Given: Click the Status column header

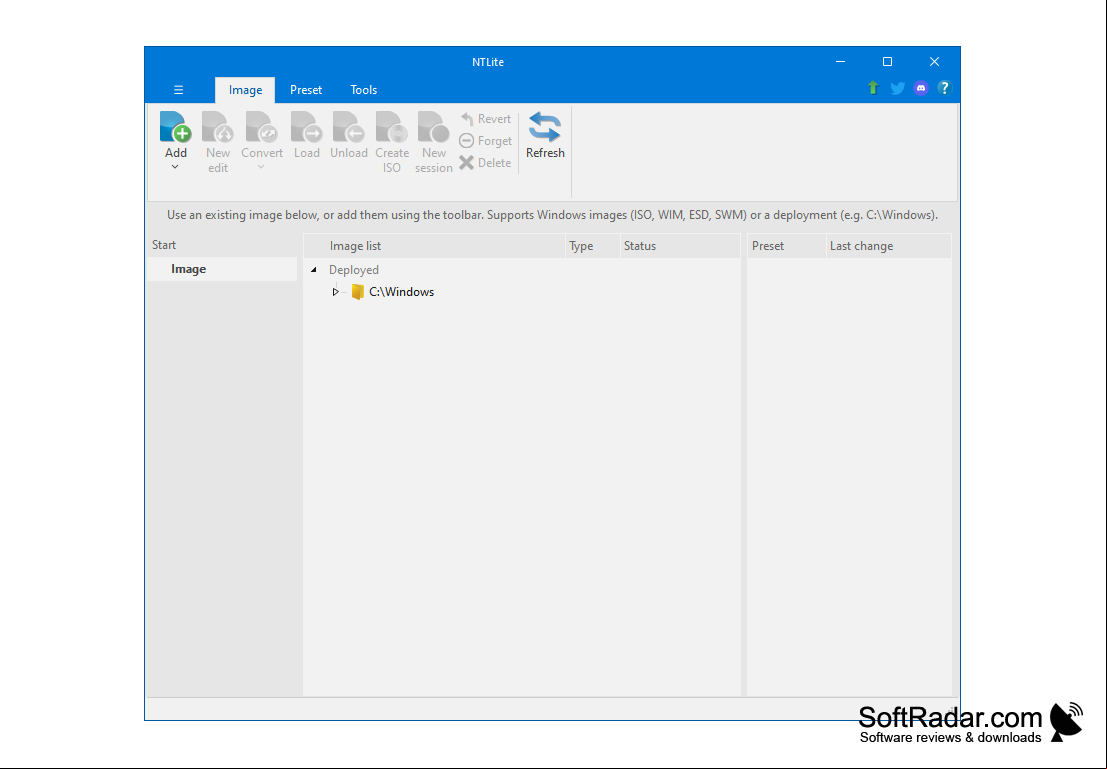Looking at the screenshot, I should click(680, 246).
